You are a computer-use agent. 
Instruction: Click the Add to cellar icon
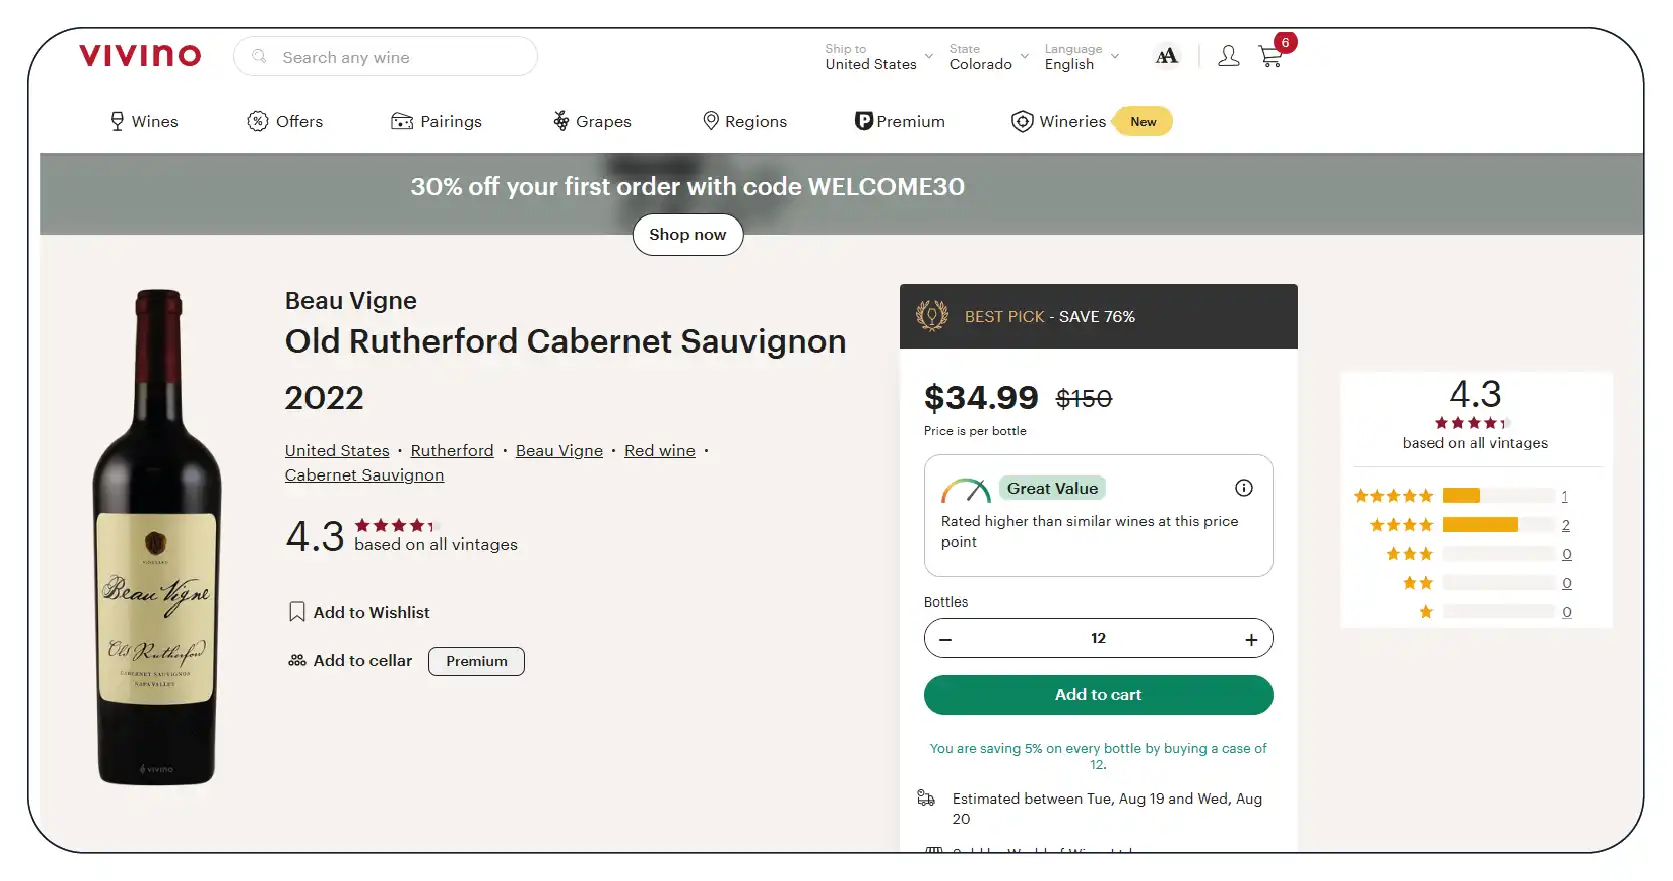pyautogui.click(x=297, y=661)
